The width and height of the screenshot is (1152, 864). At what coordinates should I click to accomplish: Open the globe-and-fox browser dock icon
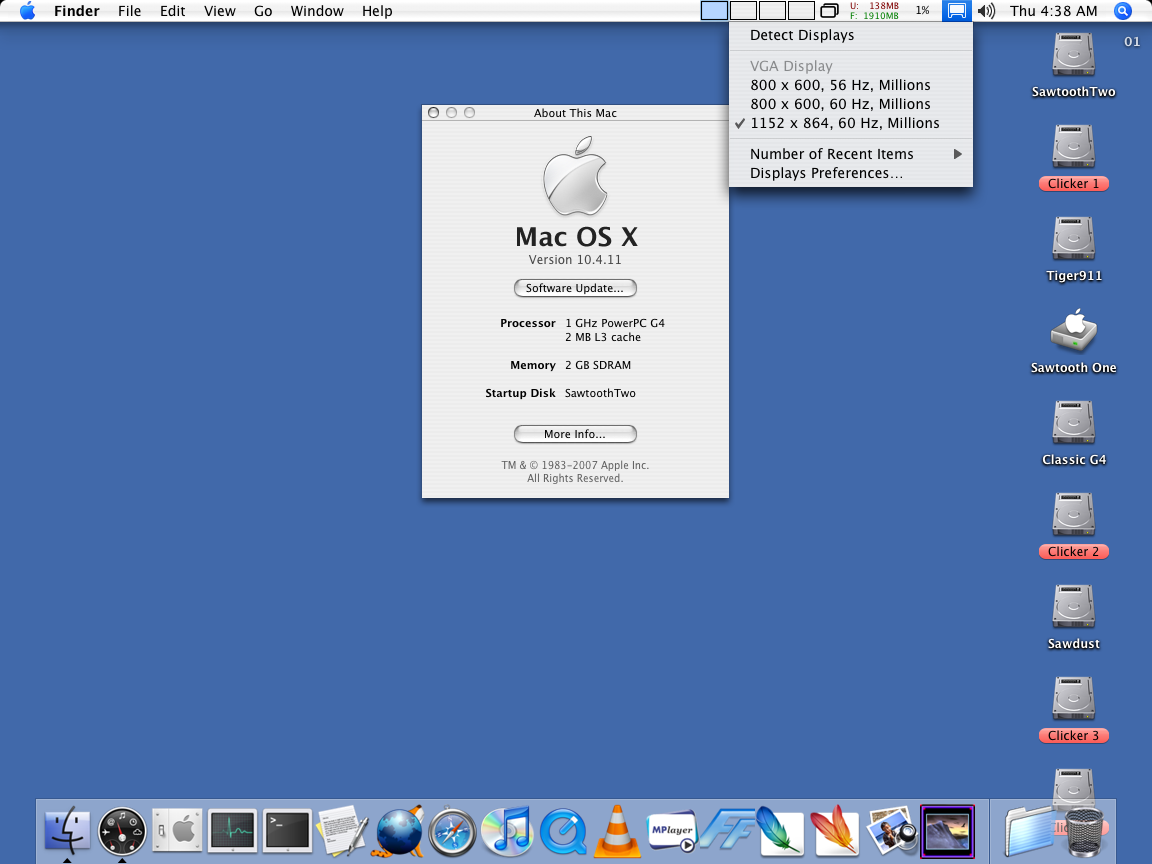(x=400, y=831)
